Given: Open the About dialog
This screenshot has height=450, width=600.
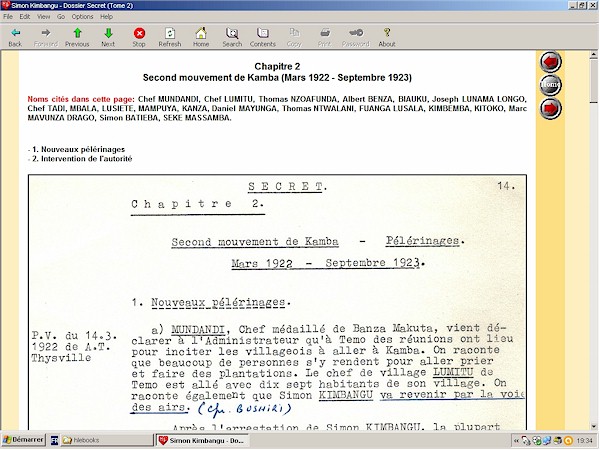Looking at the screenshot, I should (x=387, y=37).
